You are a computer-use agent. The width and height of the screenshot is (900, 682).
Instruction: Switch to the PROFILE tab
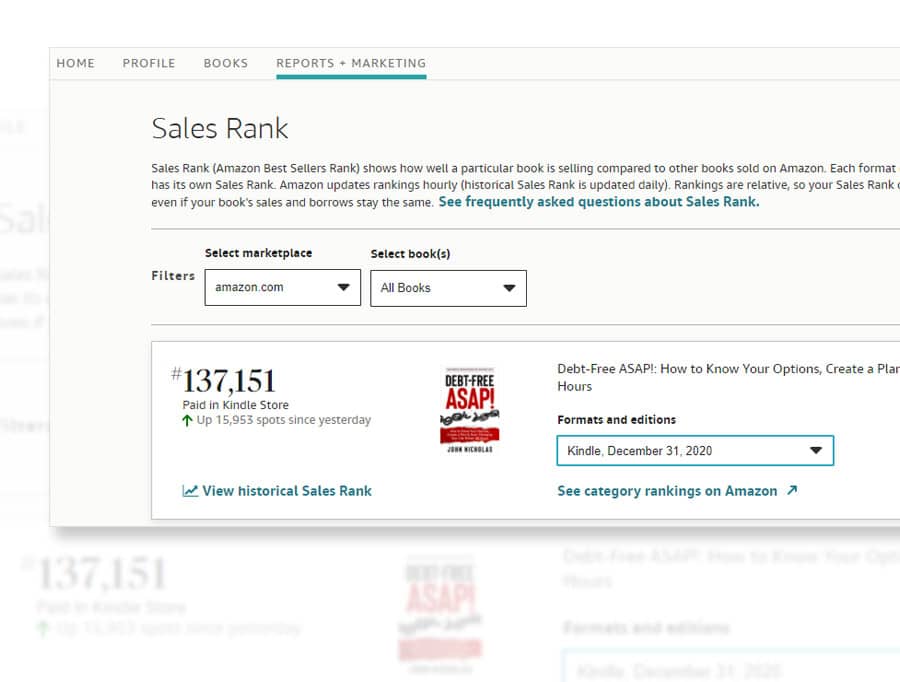coord(149,63)
